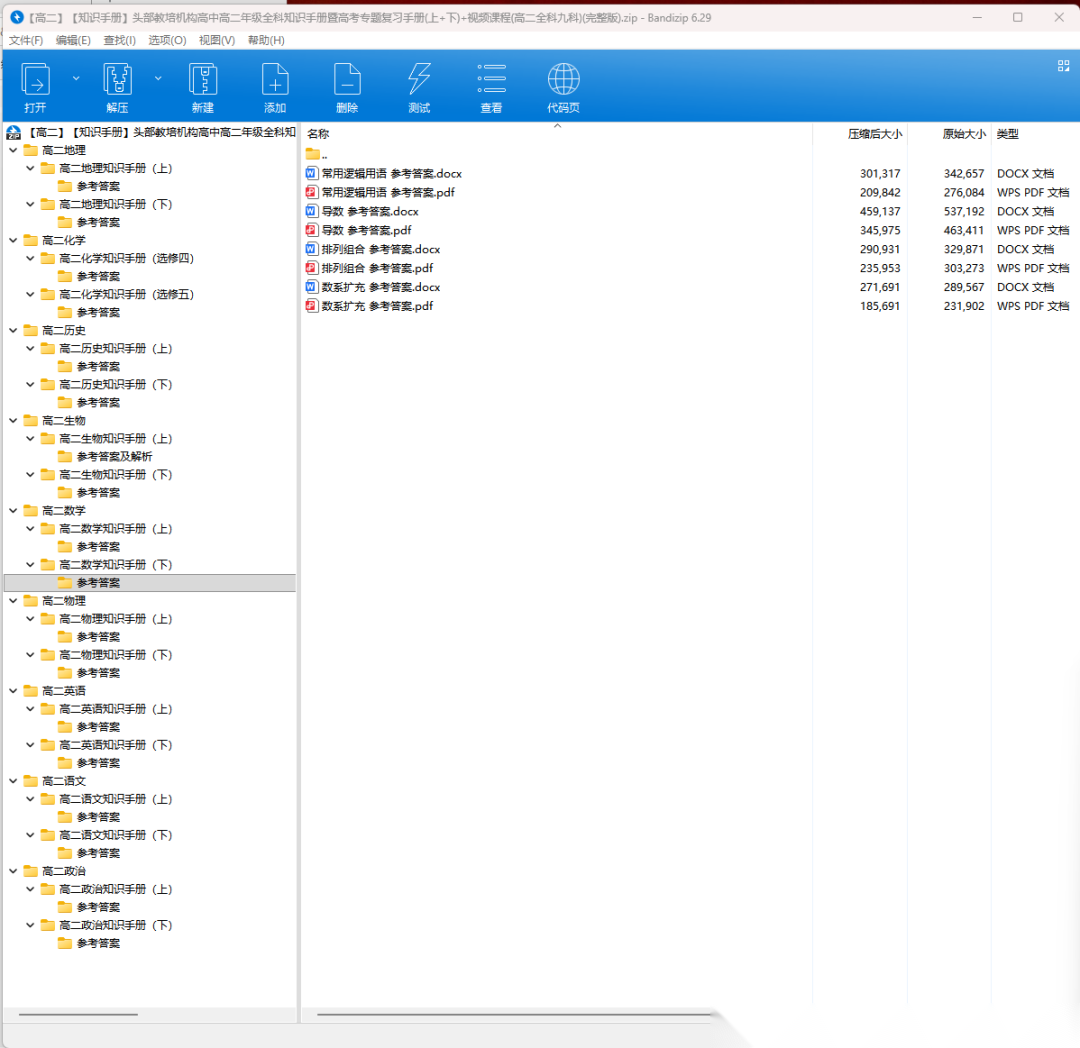Click the 新建 (New archive) icon
The width and height of the screenshot is (1080, 1048).
pos(203,80)
